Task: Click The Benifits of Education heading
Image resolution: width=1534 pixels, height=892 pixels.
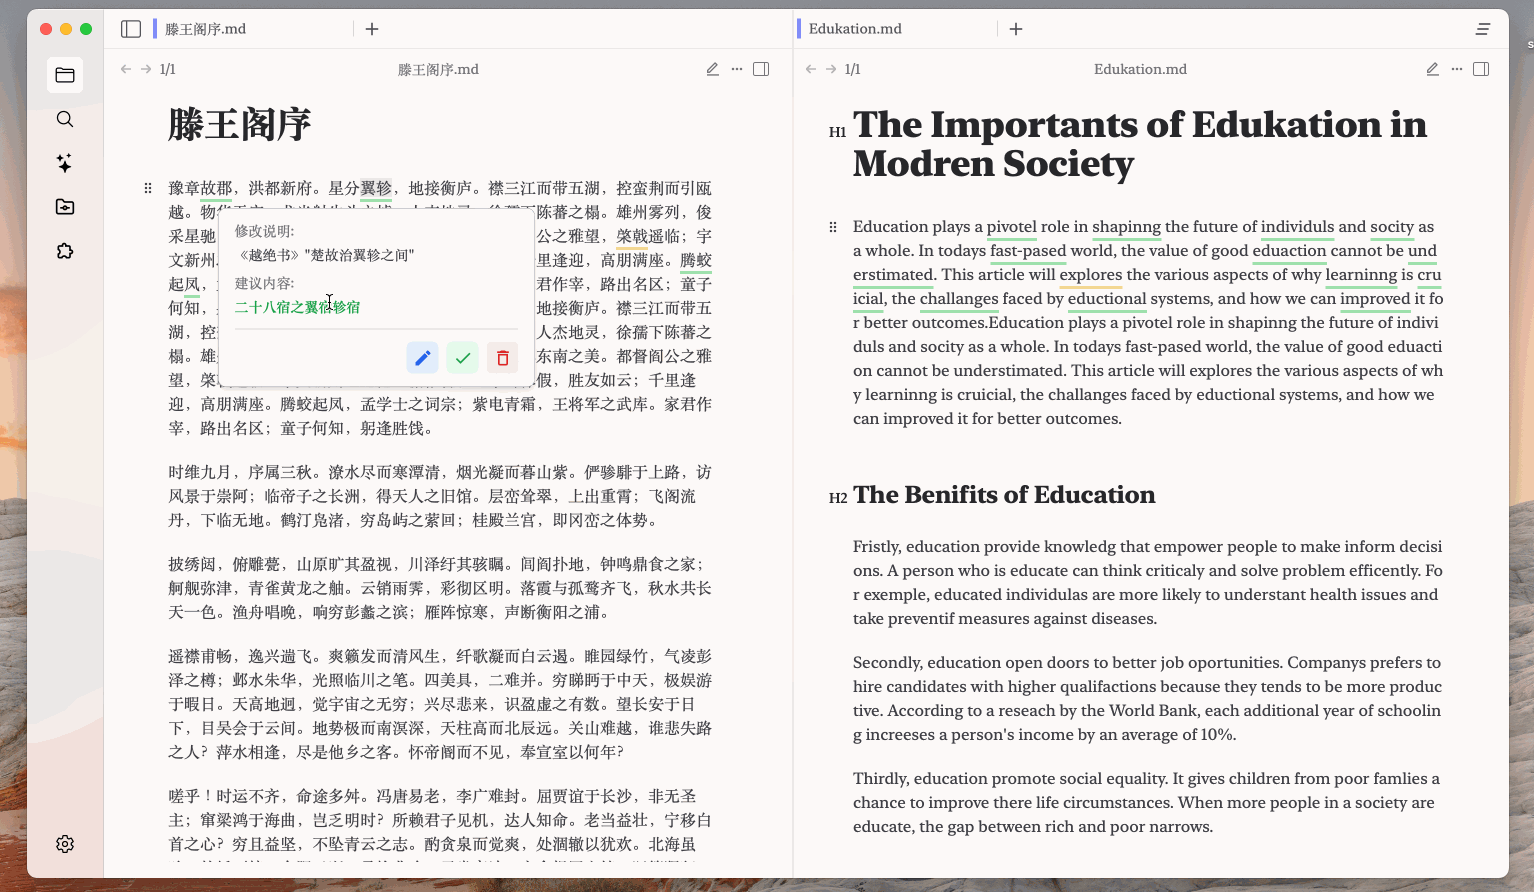Action: pyautogui.click(x=1004, y=495)
